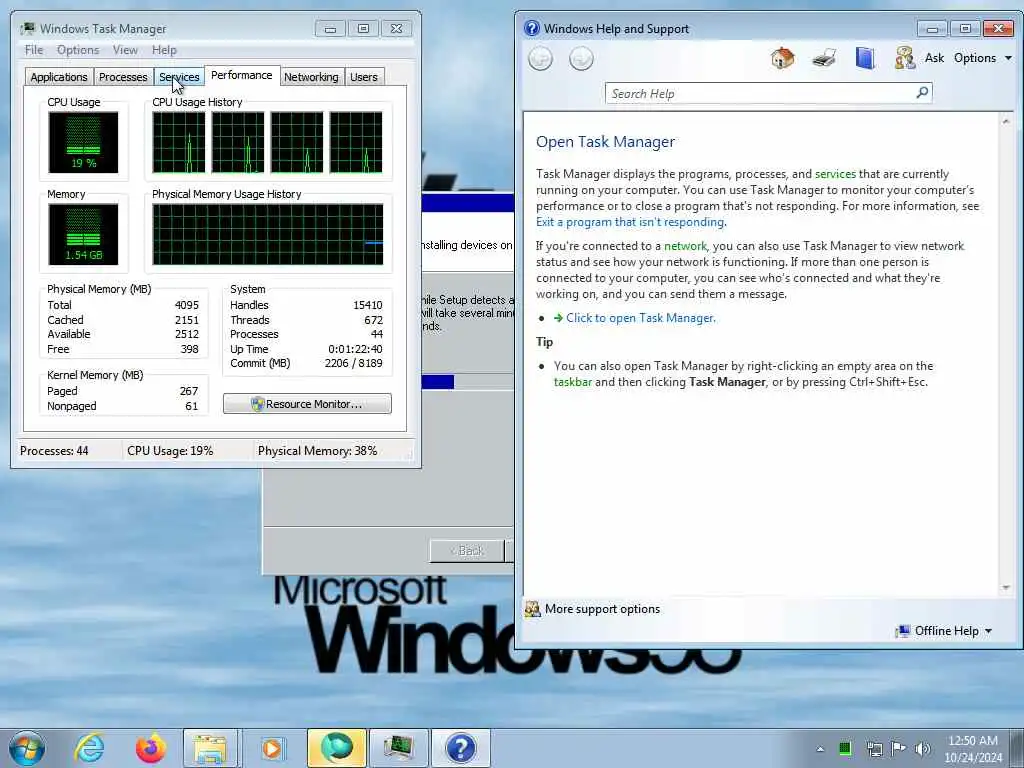Open 'Exit a program that isn't responding' link
The image size is (1024, 768).
click(630, 222)
